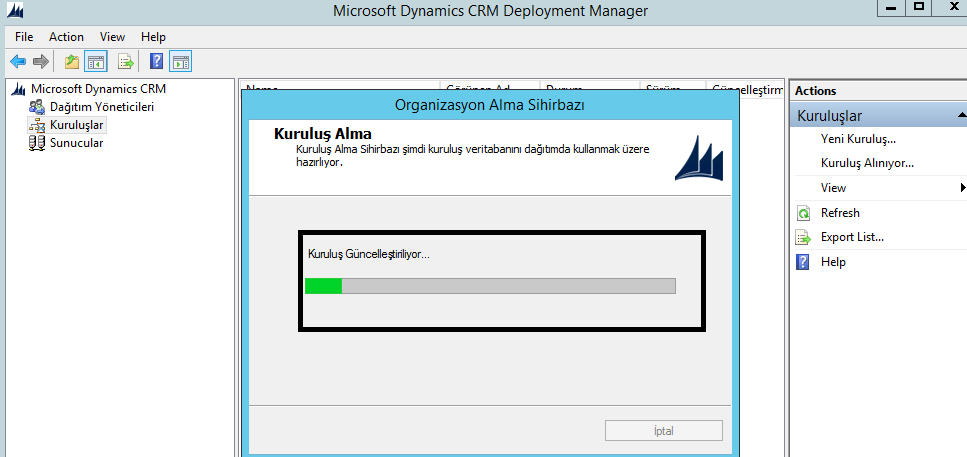The image size is (967, 457).
Task: Select Dağıtım Yöneticileri in the tree
Action: (x=102, y=107)
